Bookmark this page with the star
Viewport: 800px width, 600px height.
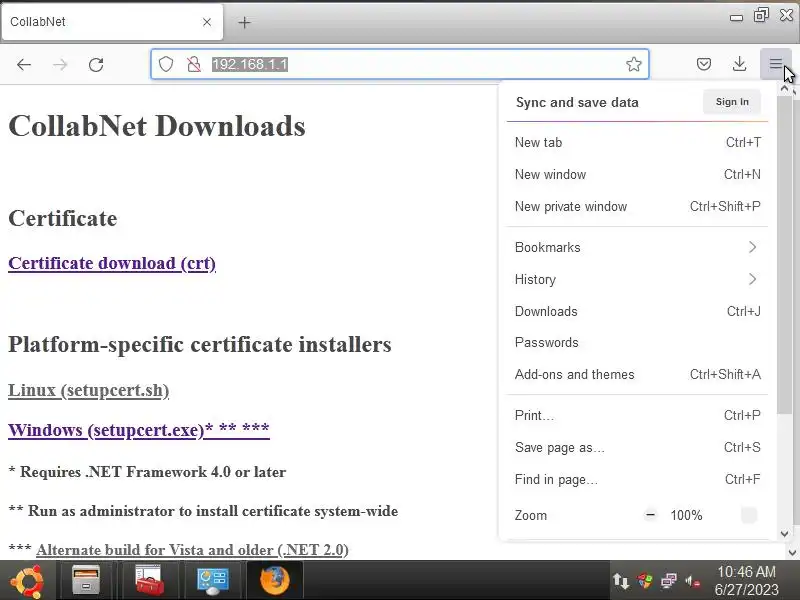point(634,64)
